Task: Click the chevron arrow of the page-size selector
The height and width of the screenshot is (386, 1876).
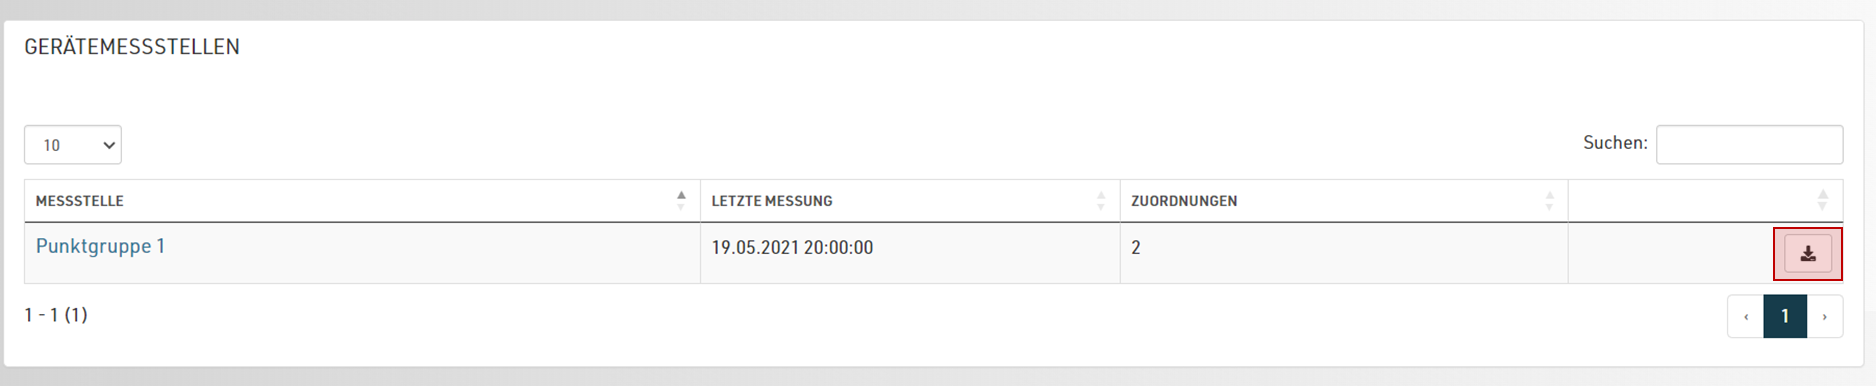Action: [x=109, y=145]
